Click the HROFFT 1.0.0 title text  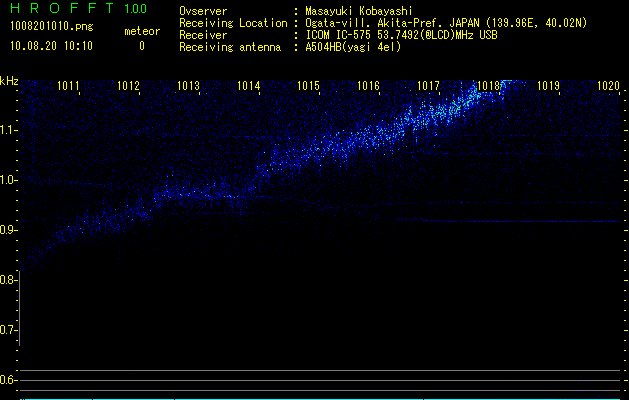(x=78, y=8)
